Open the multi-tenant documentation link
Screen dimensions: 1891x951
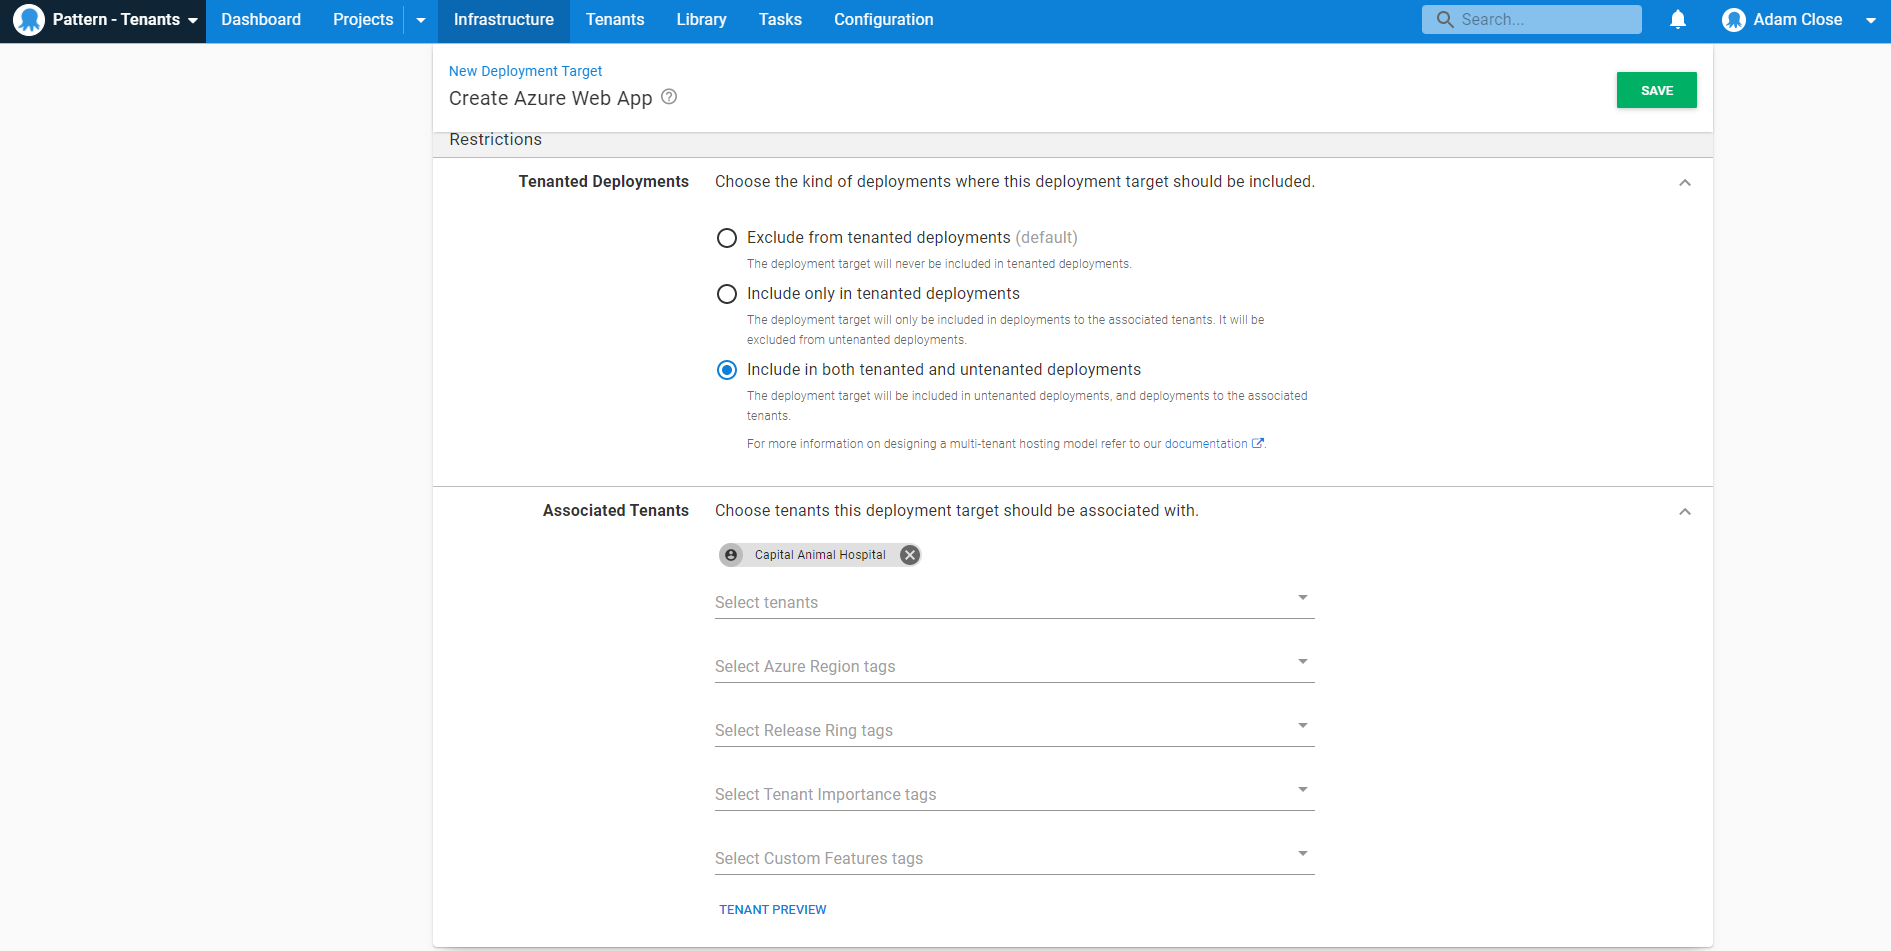point(1206,444)
